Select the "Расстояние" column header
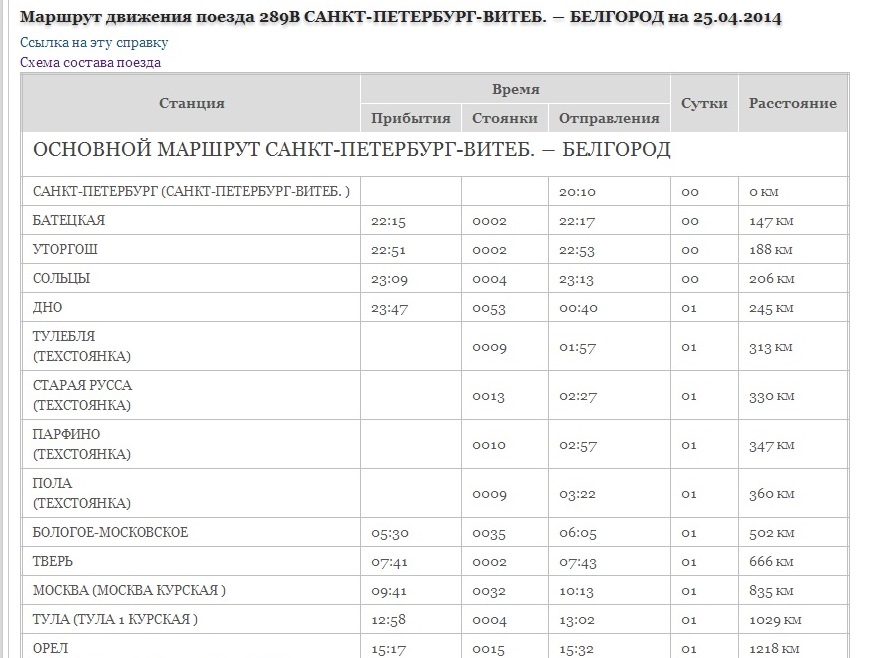Viewport: 874px width, 658px height. coord(792,103)
